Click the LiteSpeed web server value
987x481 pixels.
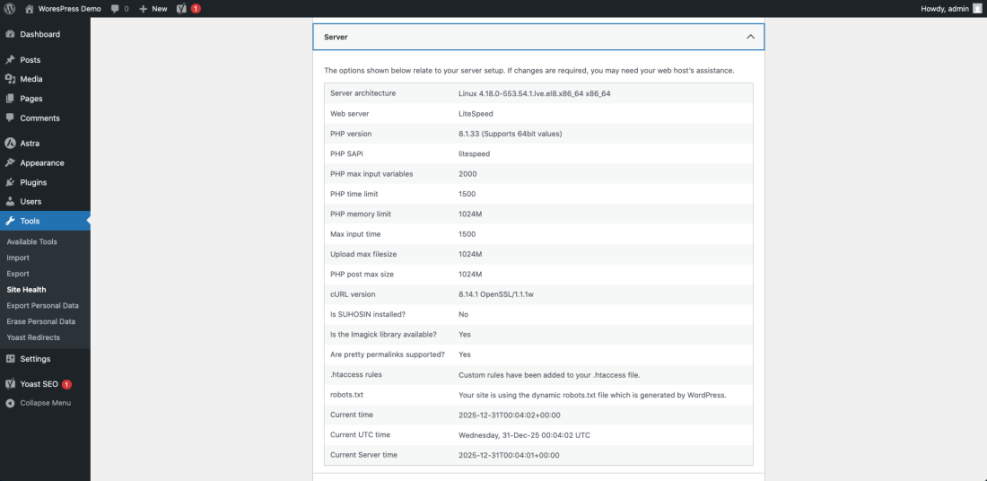click(x=475, y=114)
